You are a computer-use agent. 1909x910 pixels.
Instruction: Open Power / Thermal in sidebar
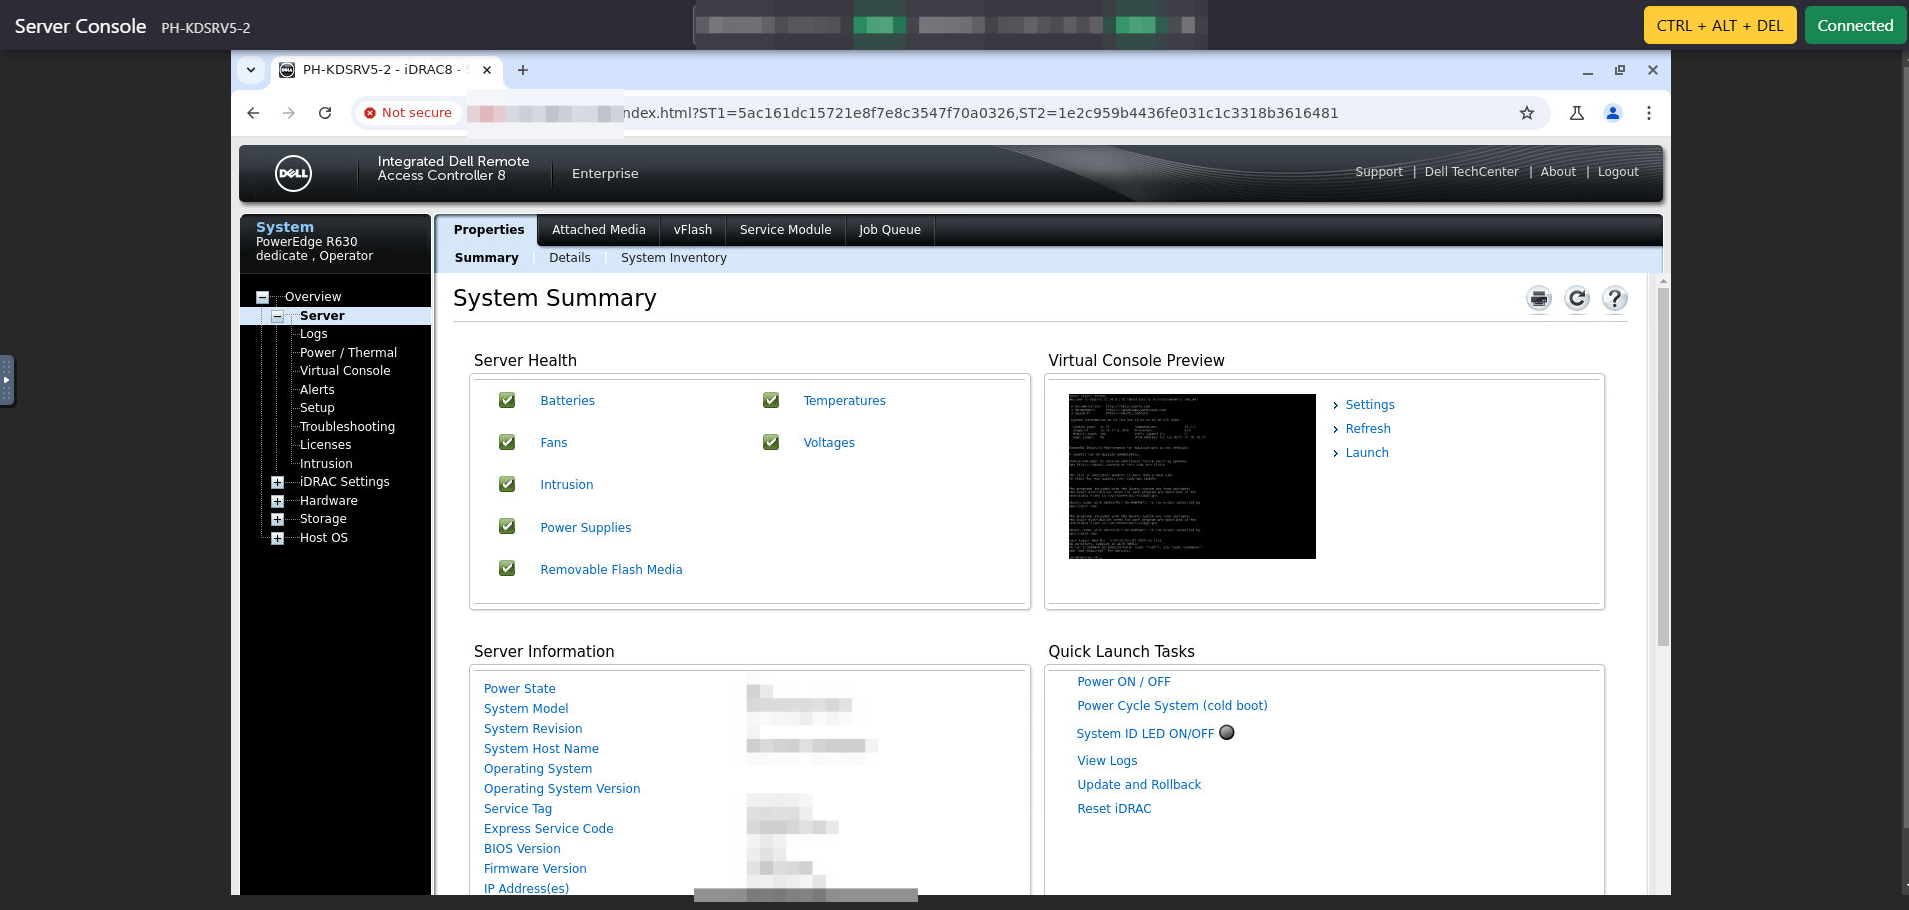point(348,353)
